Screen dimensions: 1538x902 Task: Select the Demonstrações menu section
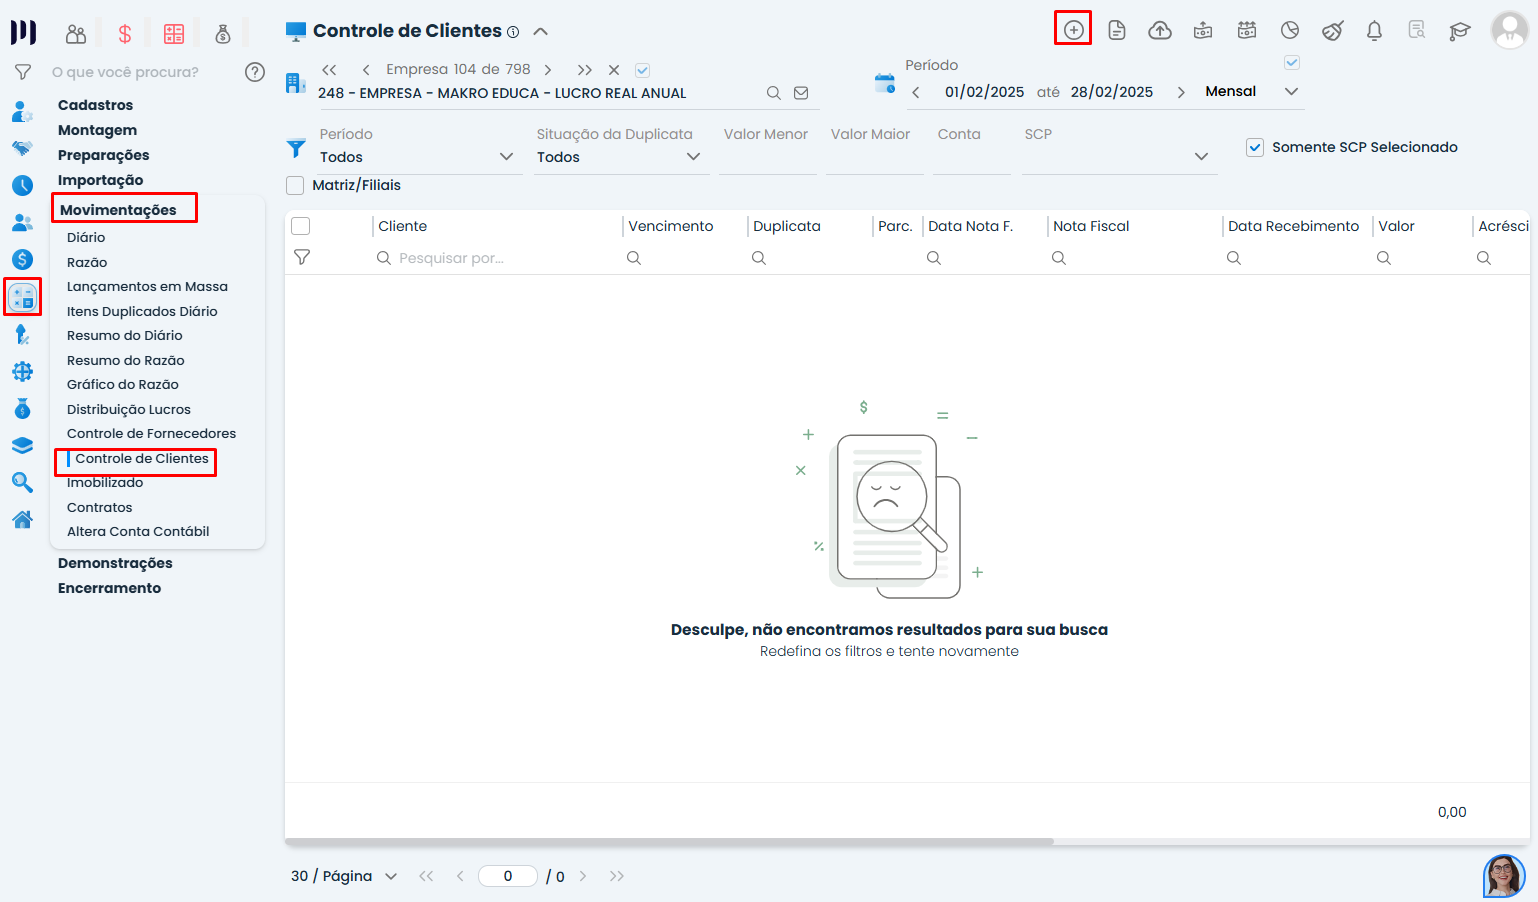tap(115, 563)
